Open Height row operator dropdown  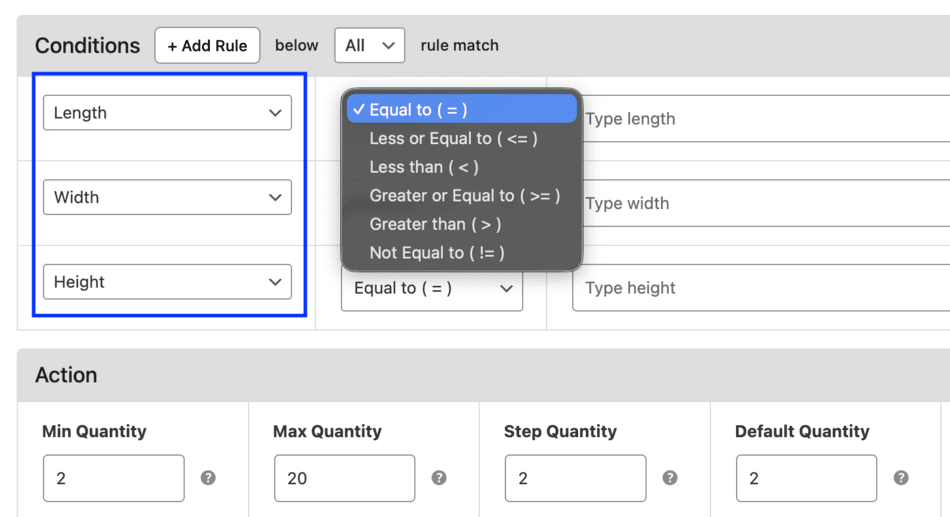(x=432, y=289)
